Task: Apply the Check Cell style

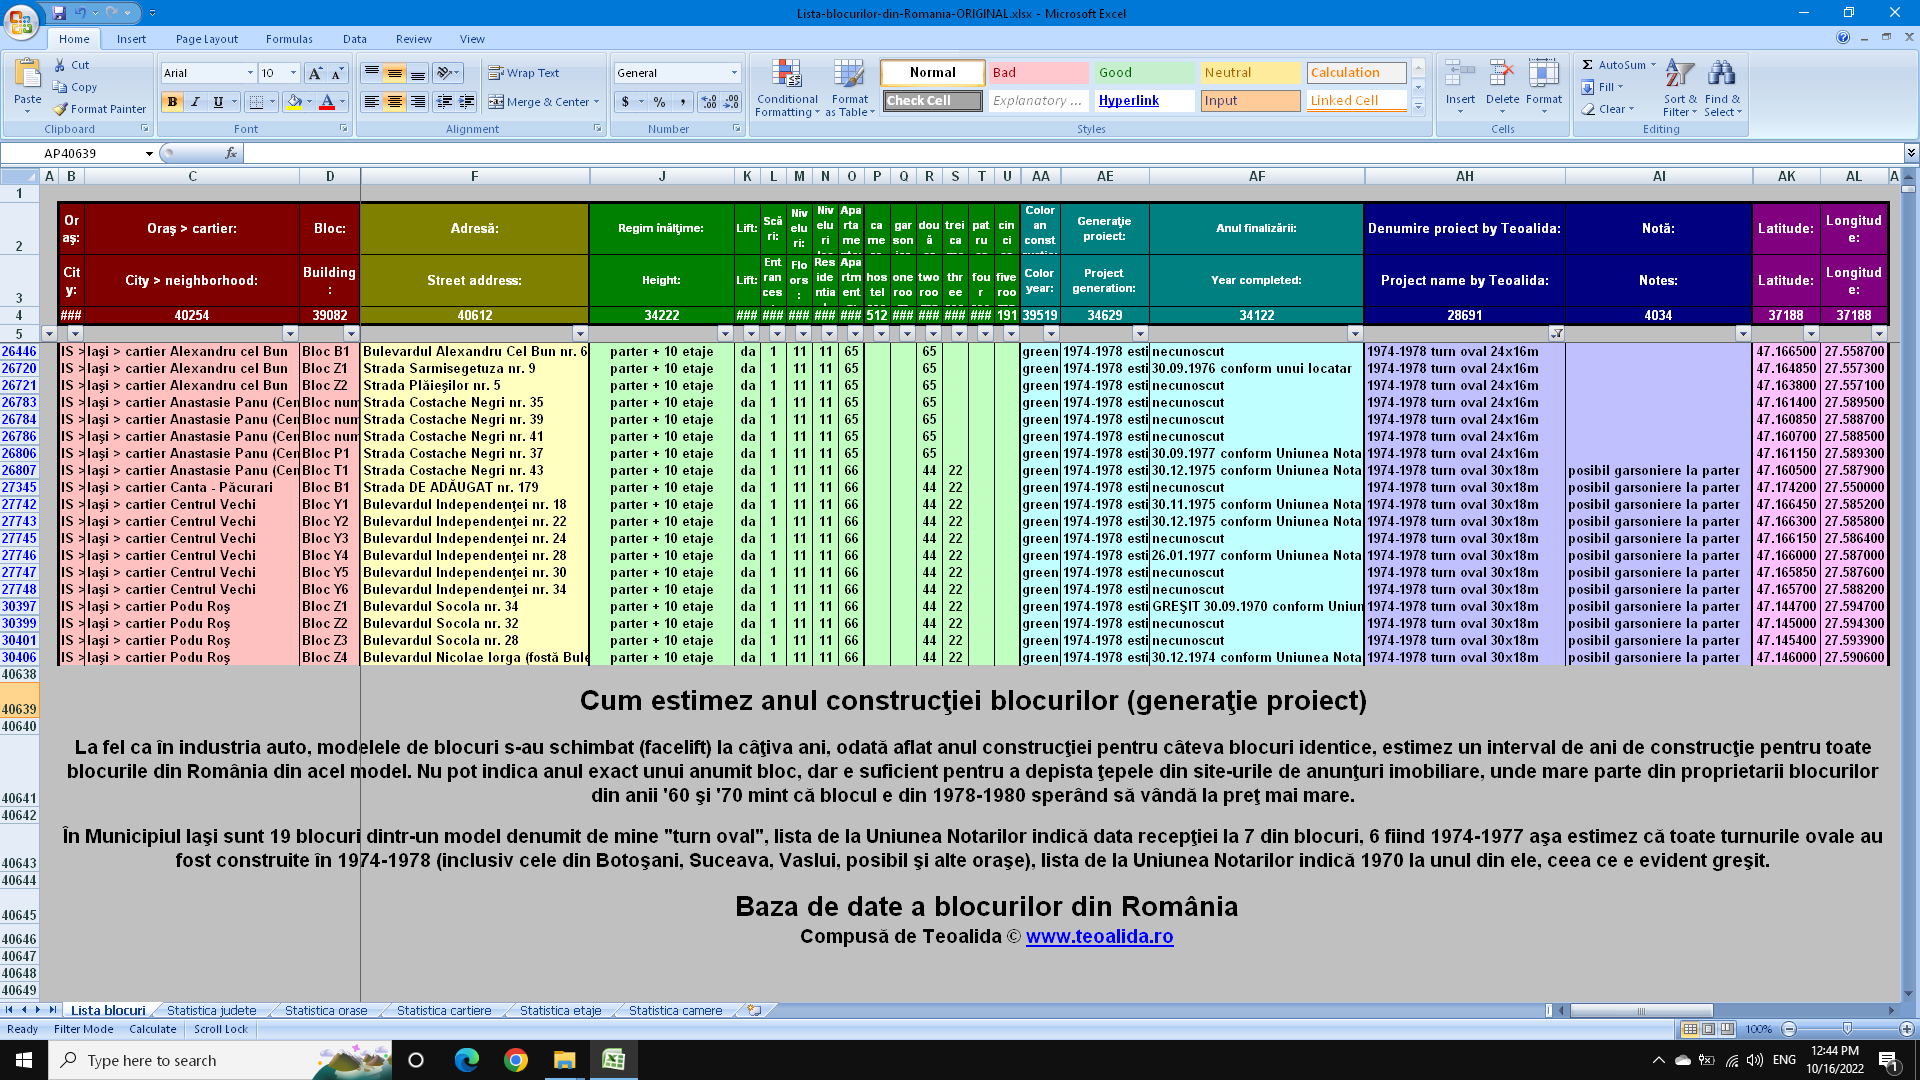Action: pyautogui.click(x=932, y=101)
